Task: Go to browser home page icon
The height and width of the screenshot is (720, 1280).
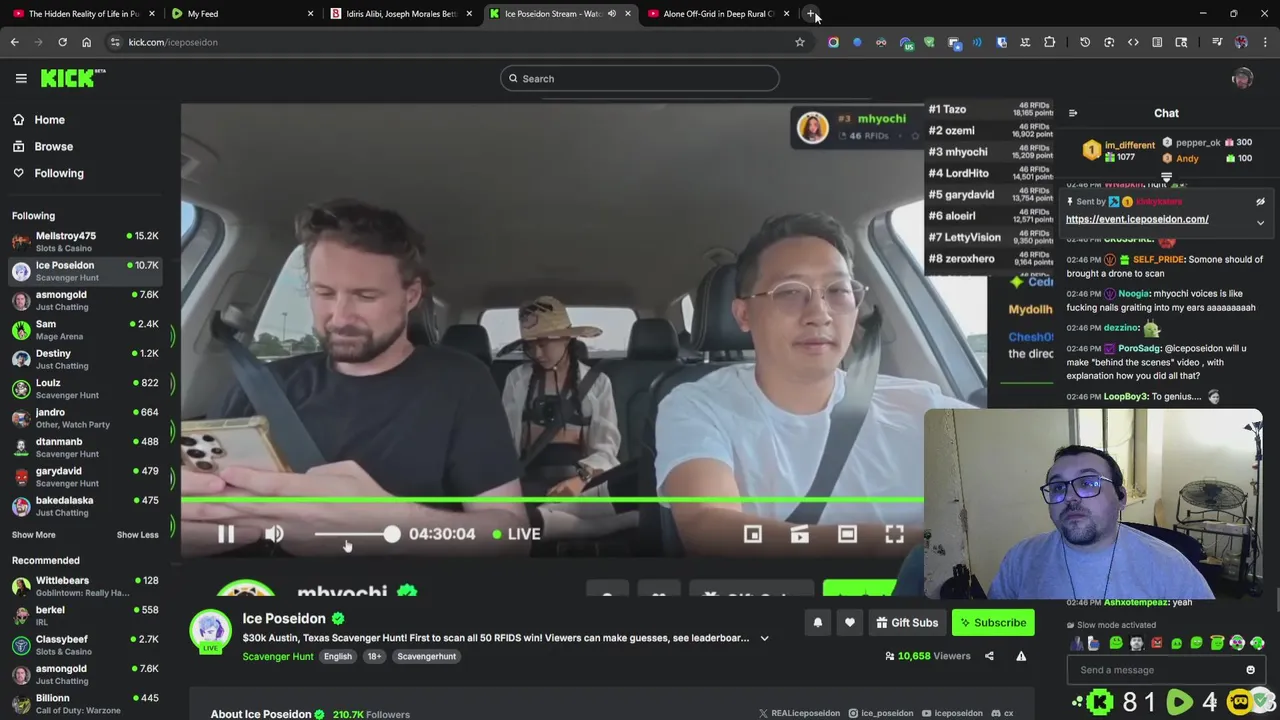Action: (x=86, y=42)
